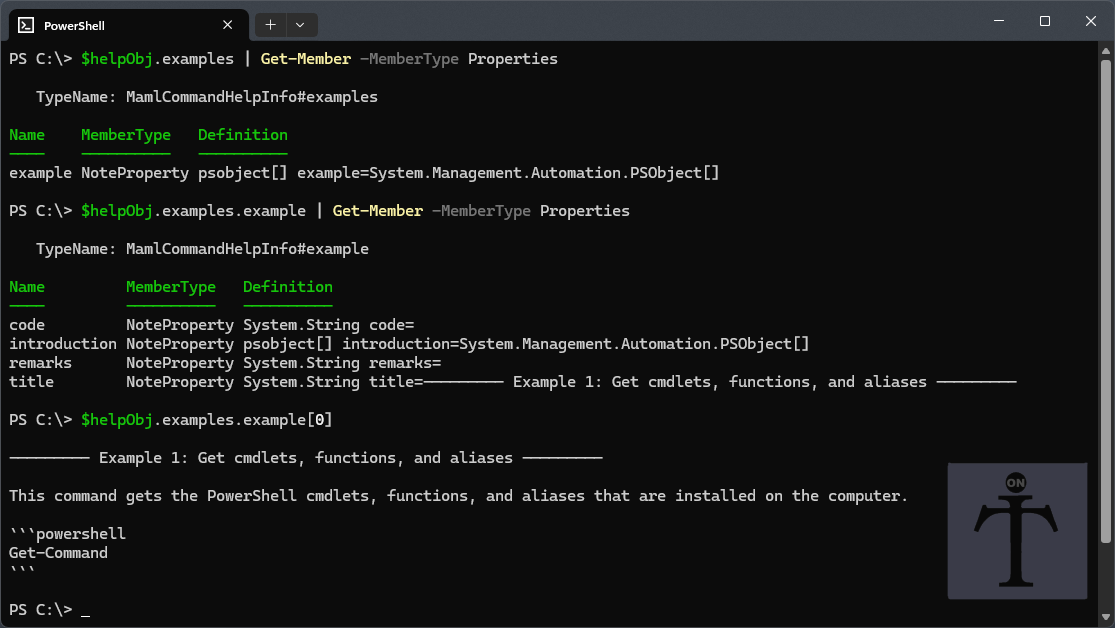Select the -MemberType Properties parameter text
1115x628 pixels.
(462, 58)
